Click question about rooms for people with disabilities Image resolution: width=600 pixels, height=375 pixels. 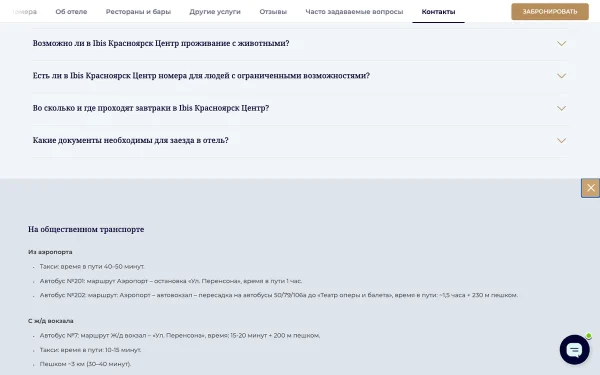coord(201,76)
